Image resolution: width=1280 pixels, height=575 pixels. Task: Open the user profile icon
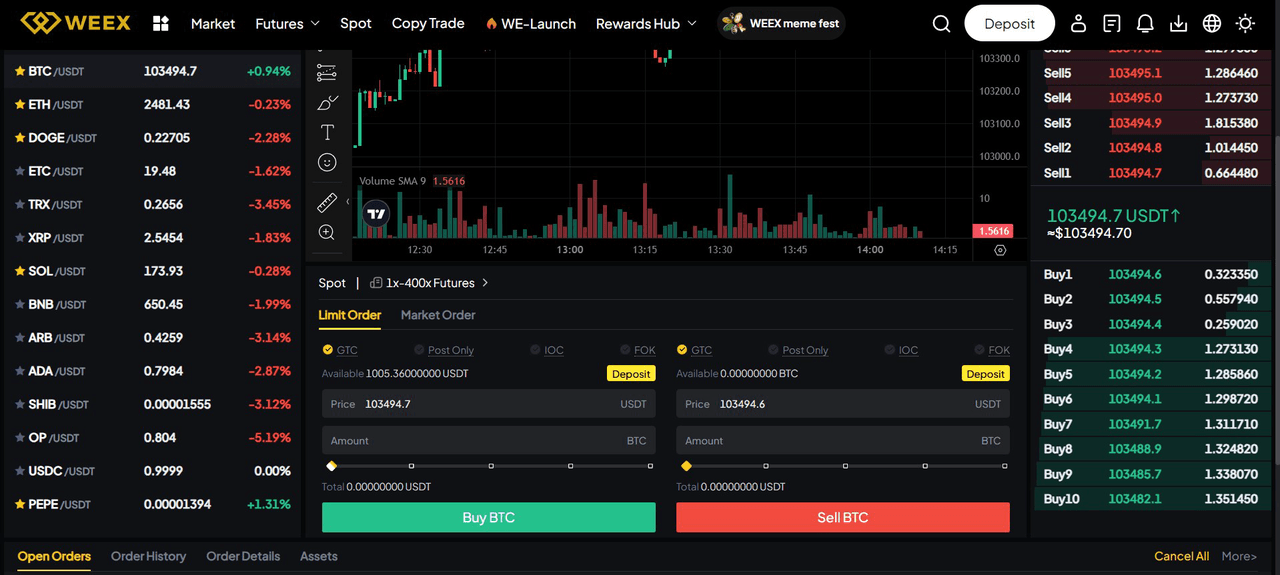click(1078, 23)
